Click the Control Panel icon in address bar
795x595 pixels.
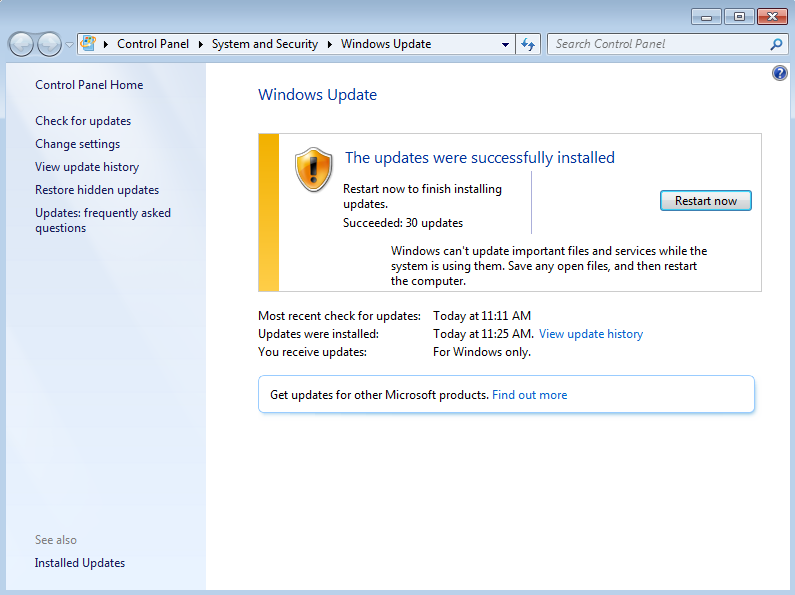click(89, 44)
